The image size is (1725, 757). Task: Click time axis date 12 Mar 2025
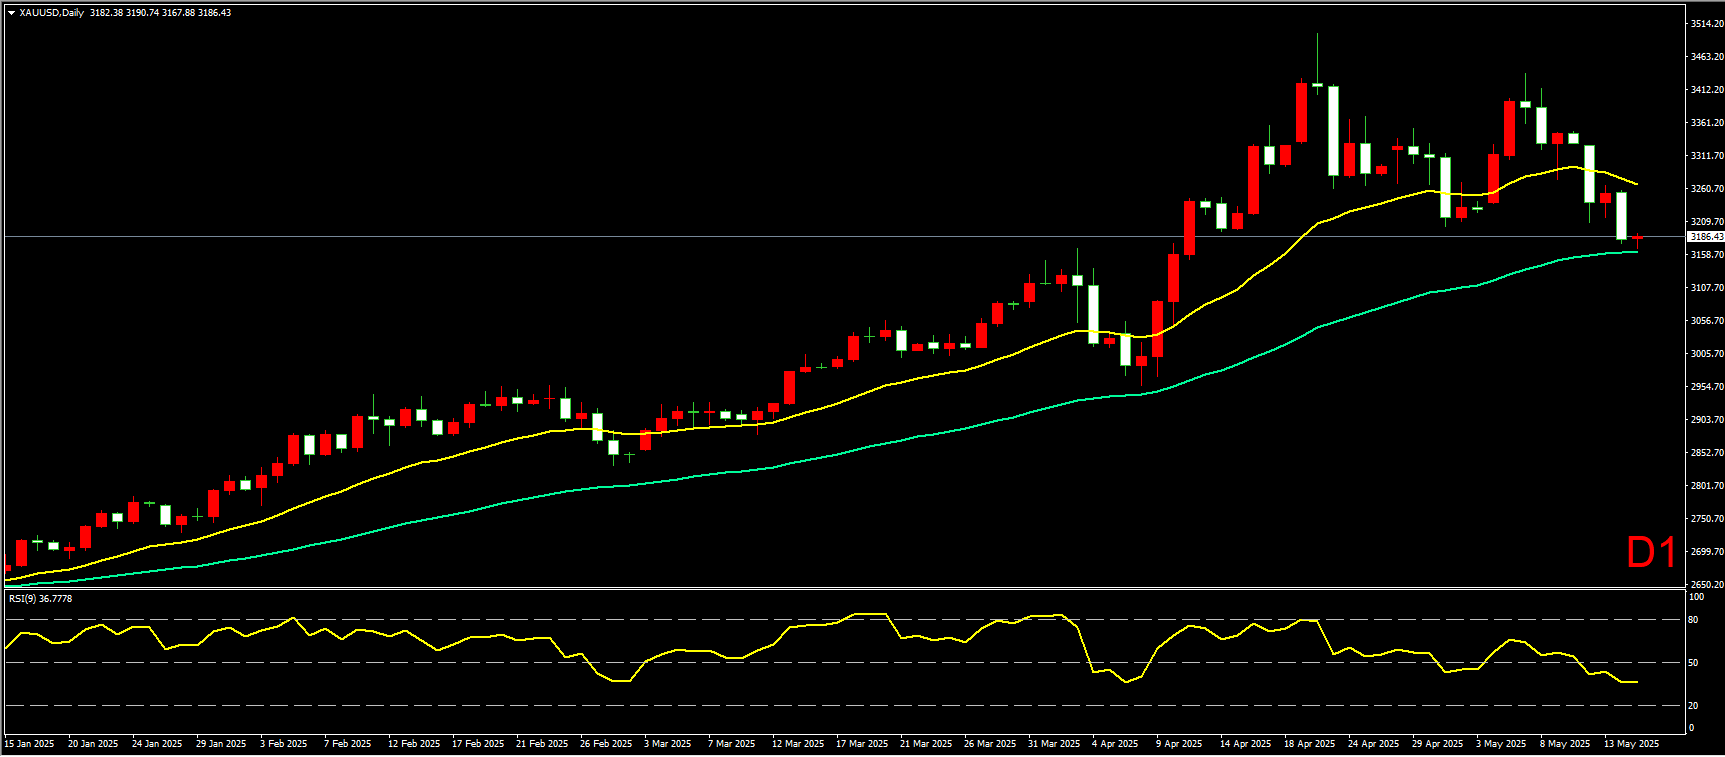pyautogui.click(x=798, y=744)
